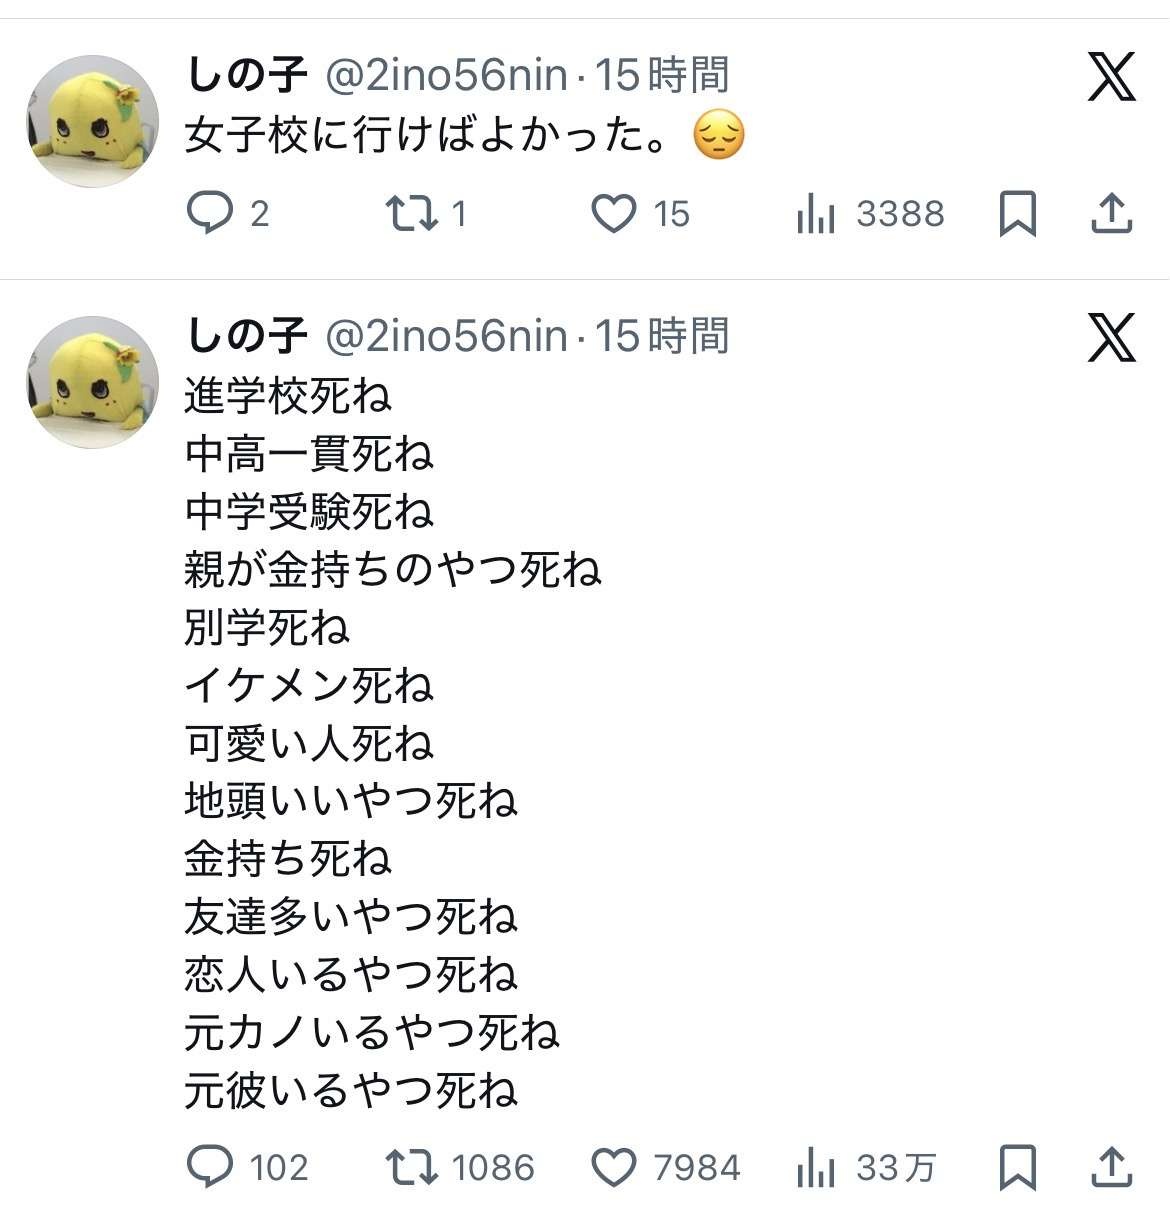The height and width of the screenshot is (1227, 1170).
Task: Click the X logo on second tweet
Action: point(1111,337)
